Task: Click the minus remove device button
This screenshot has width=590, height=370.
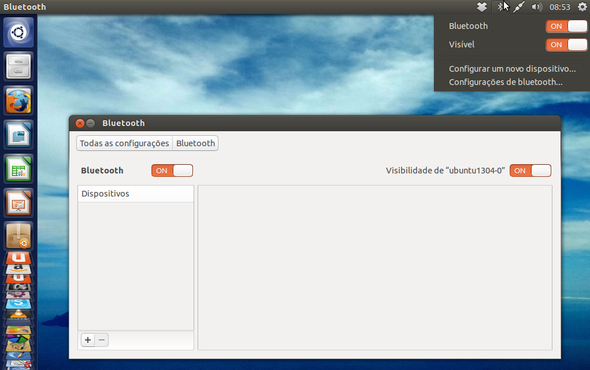Action: (102, 340)
